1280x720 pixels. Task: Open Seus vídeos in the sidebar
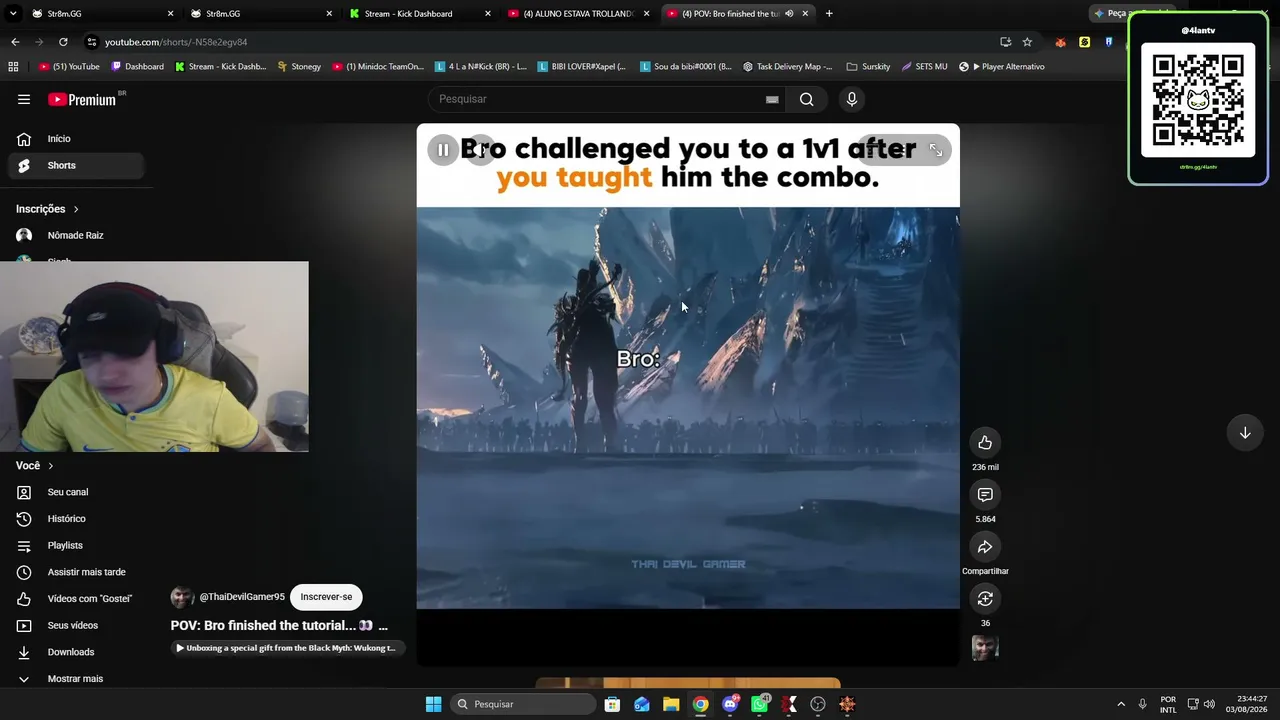pos(76,625)
